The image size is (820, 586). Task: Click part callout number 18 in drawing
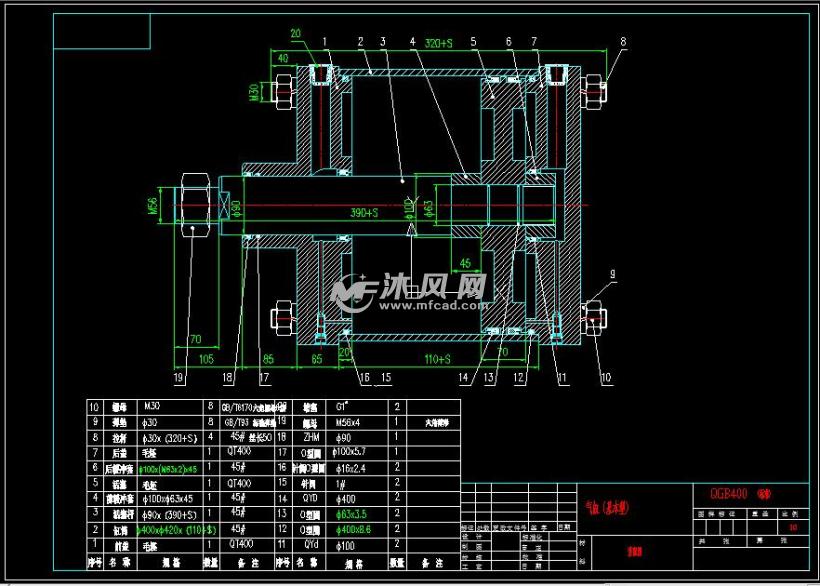(227, 377)
